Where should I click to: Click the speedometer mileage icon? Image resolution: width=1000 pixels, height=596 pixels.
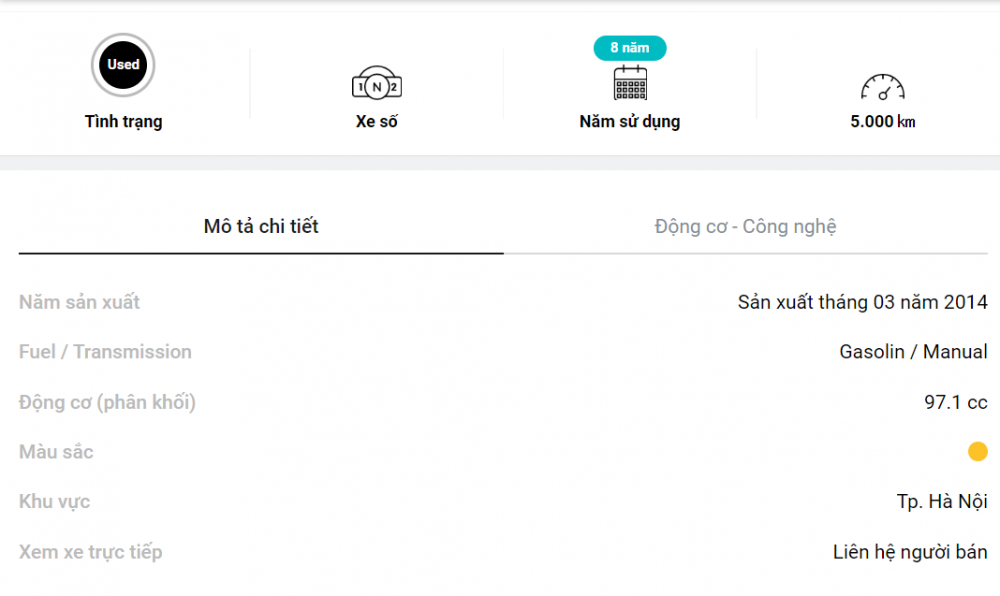click(x=883, y=87)
